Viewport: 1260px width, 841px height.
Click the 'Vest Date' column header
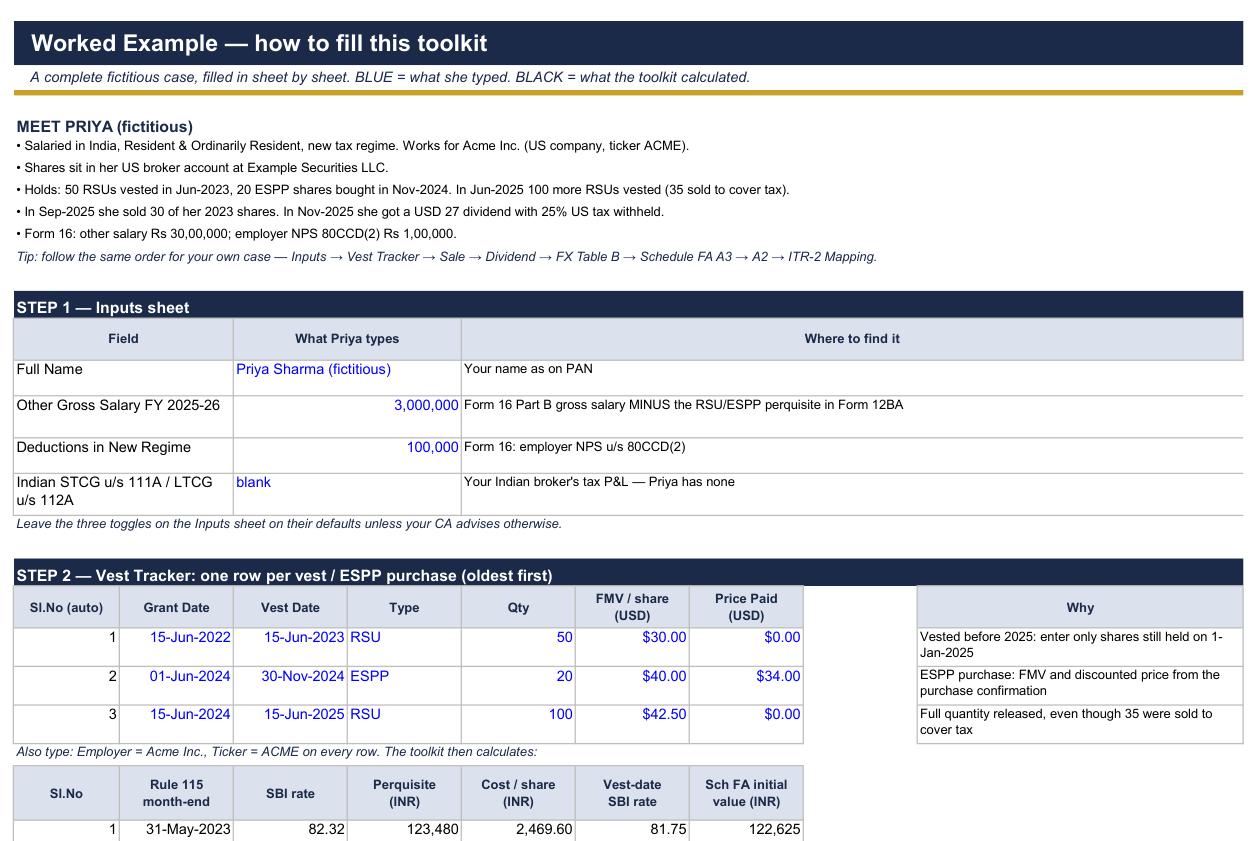(290, 607)
